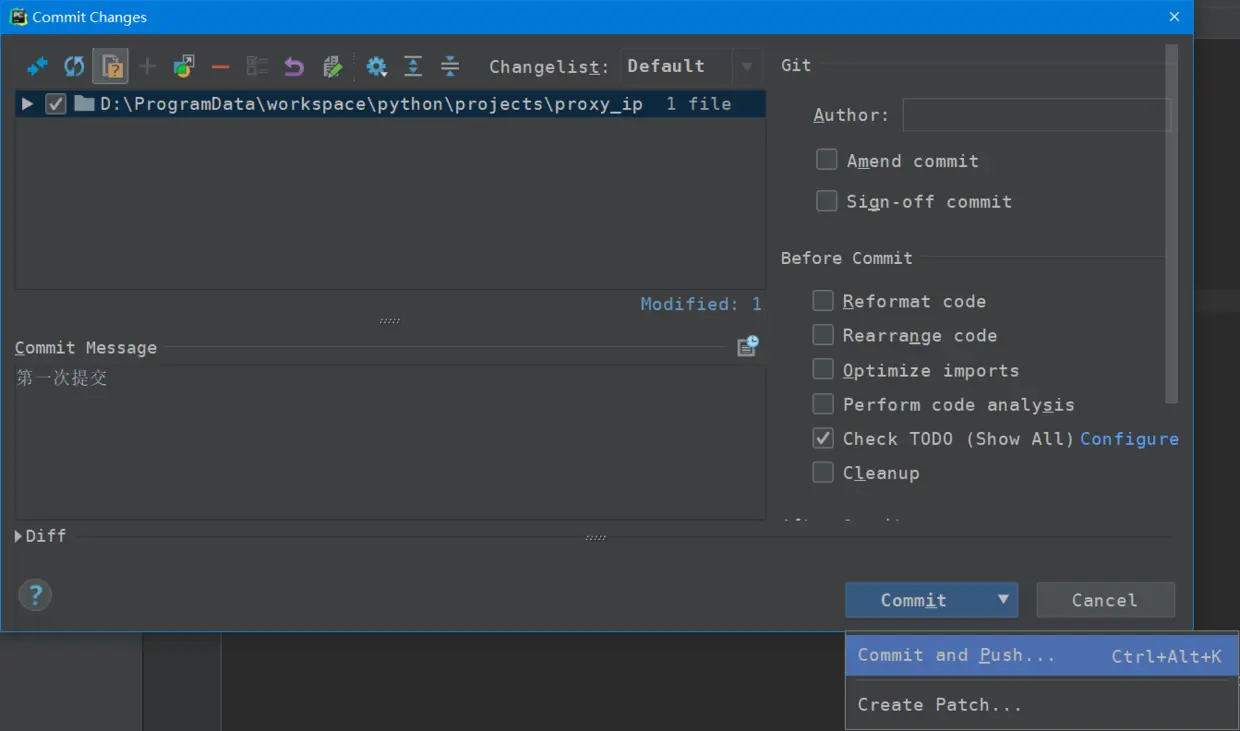Choose Commit and Push from menu
Viewport: 1240px width, 731px height.
(x=1041, y=656)
